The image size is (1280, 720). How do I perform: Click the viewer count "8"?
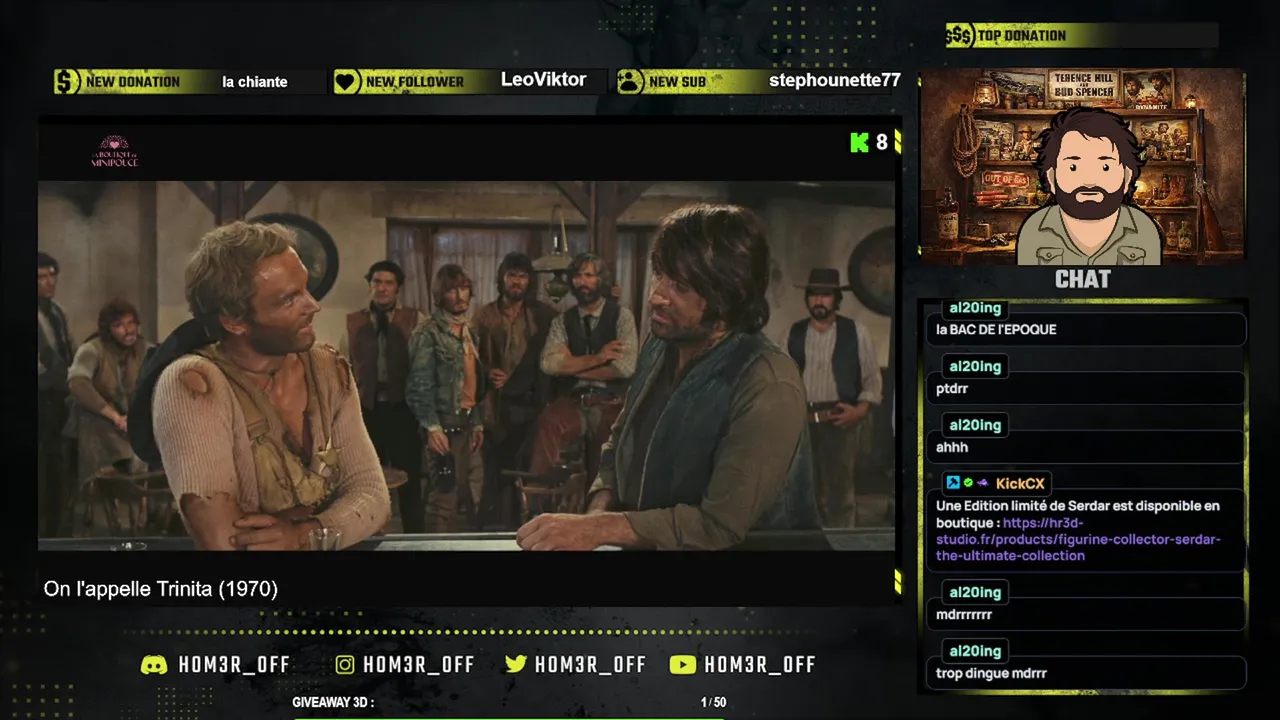pyautogui.click(x=882, y=142)
